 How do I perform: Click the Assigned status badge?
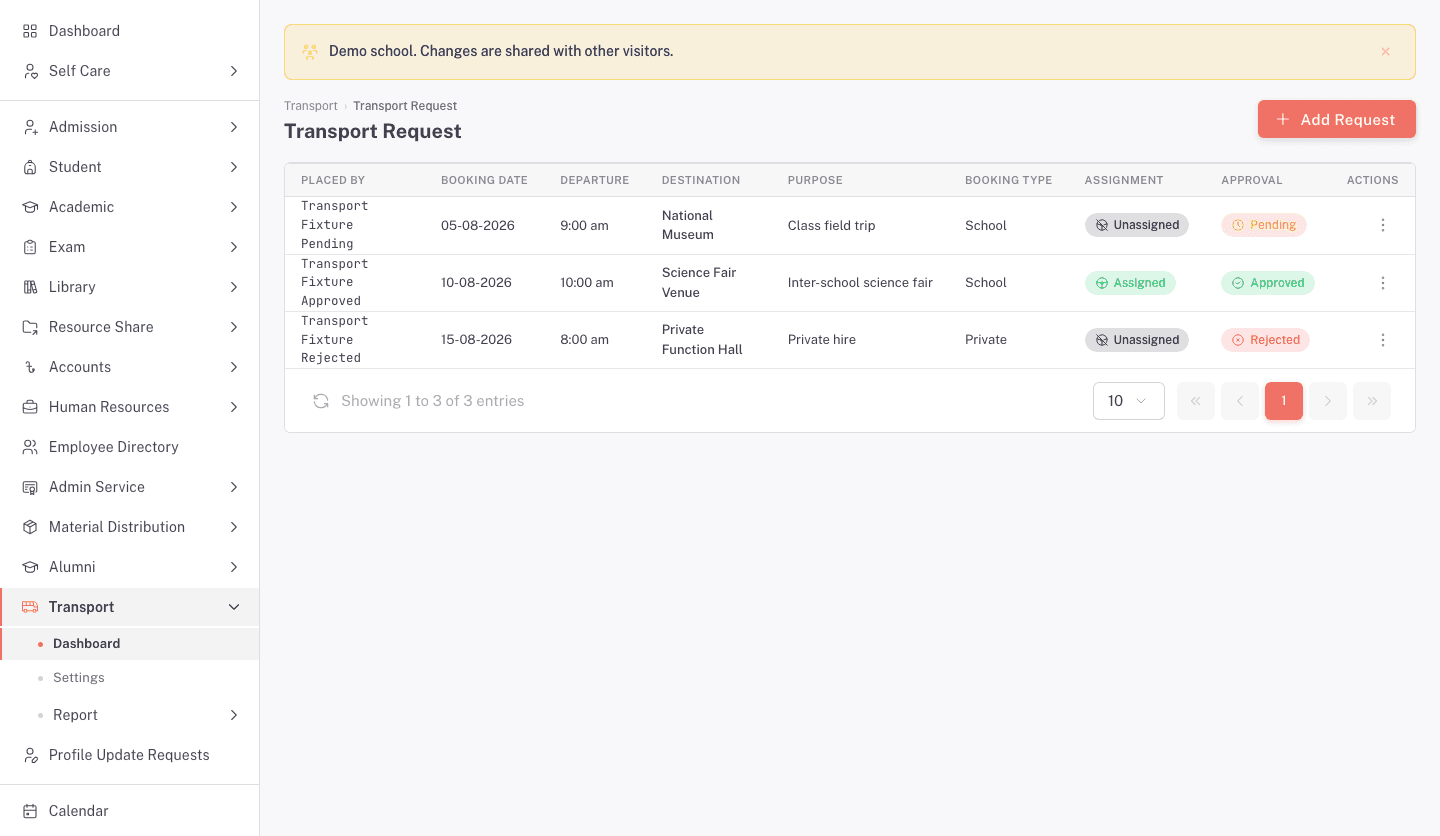1130,283
